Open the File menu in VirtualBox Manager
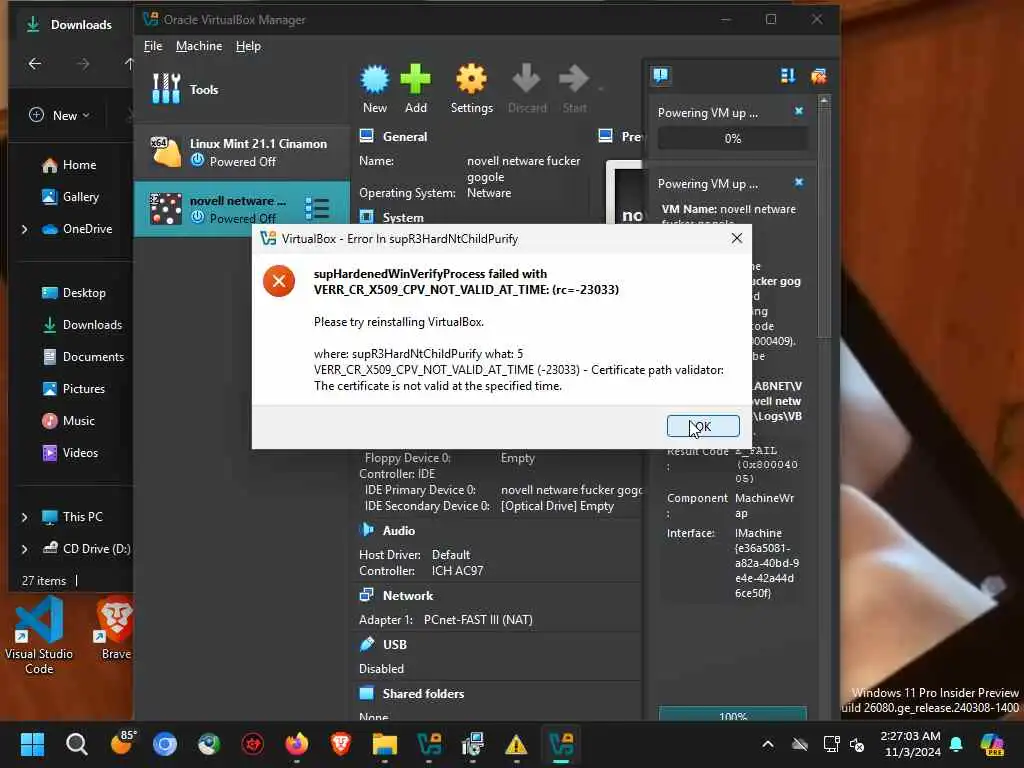This screenshot has width=1024, height=768. pyautogui.click(x=153, y=46)
